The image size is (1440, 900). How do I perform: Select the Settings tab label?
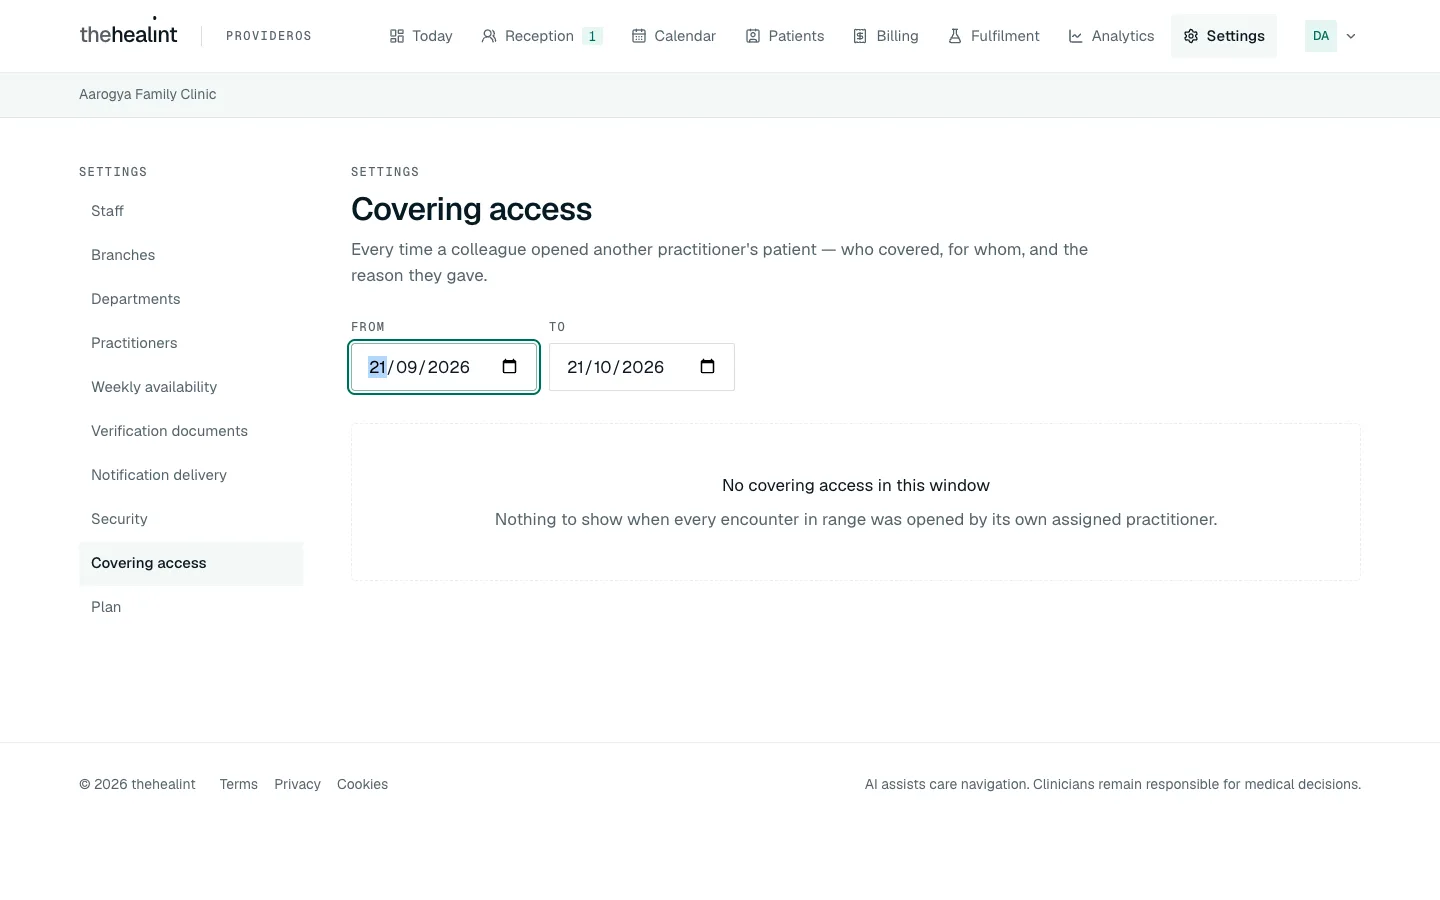tap(1235, 36)
